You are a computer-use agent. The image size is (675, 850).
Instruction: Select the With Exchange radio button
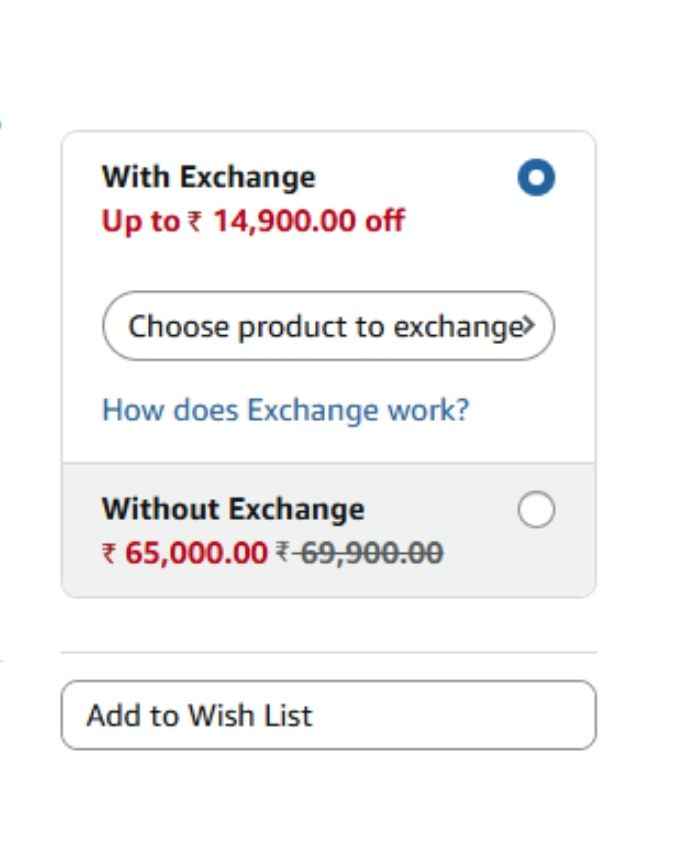(536, 177)
